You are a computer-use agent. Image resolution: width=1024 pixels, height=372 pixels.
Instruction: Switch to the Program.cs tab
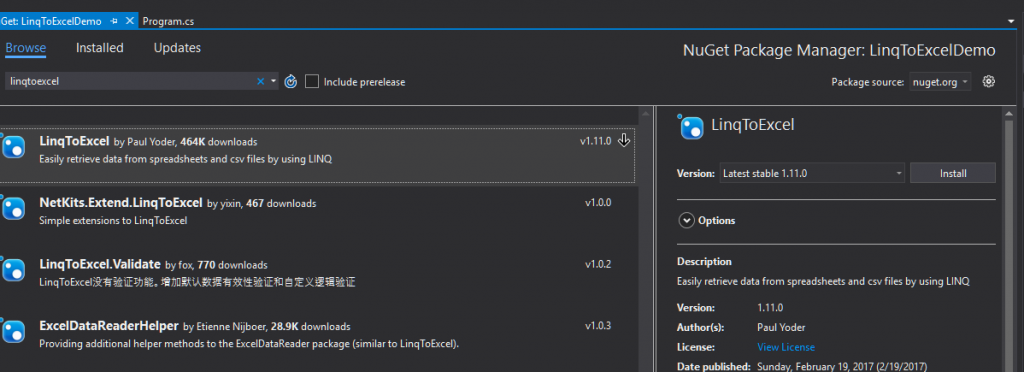tap(168, 22)
